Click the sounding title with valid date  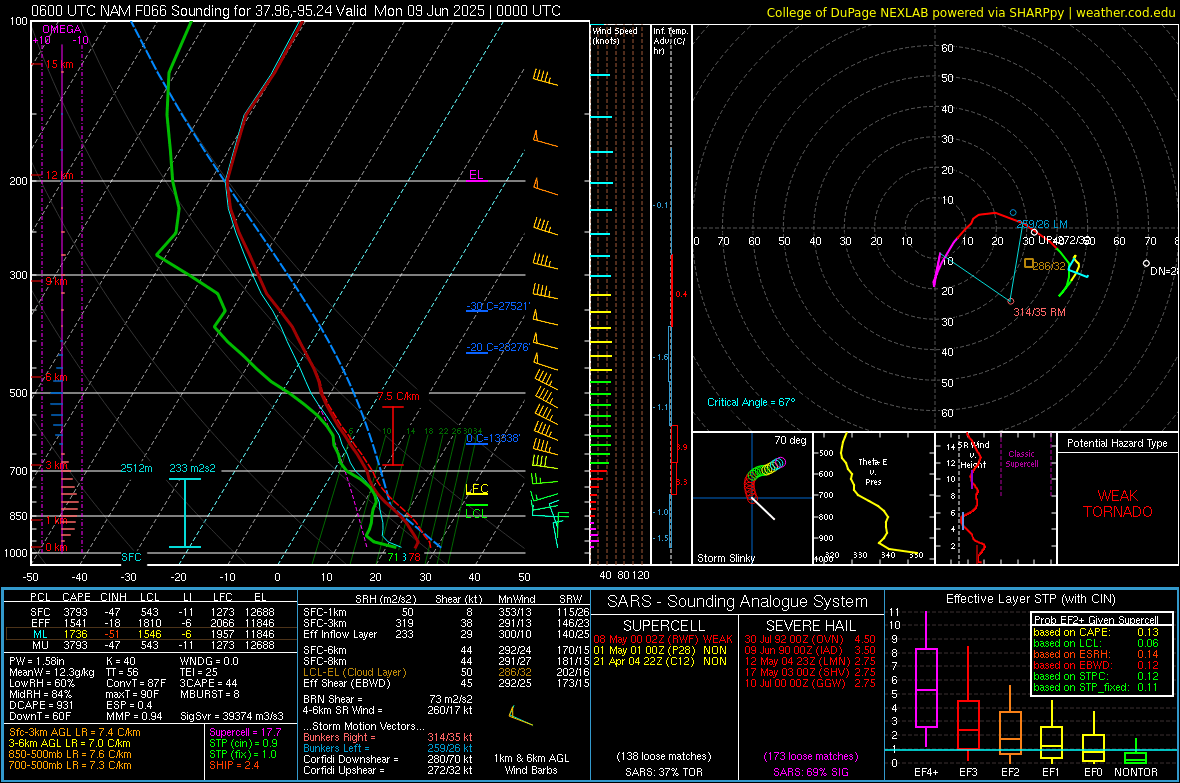296,11
